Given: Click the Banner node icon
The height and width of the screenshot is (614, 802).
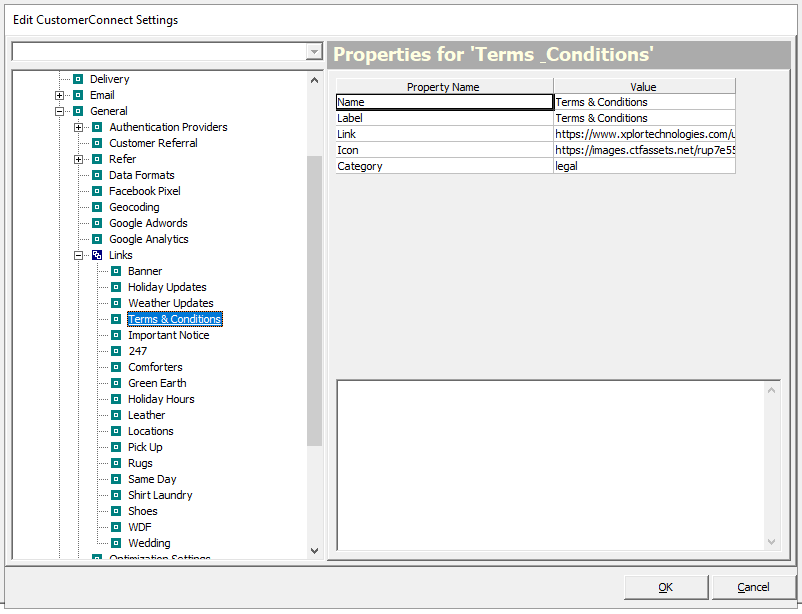Looking at the screenshot, I should tap(116, 271).
